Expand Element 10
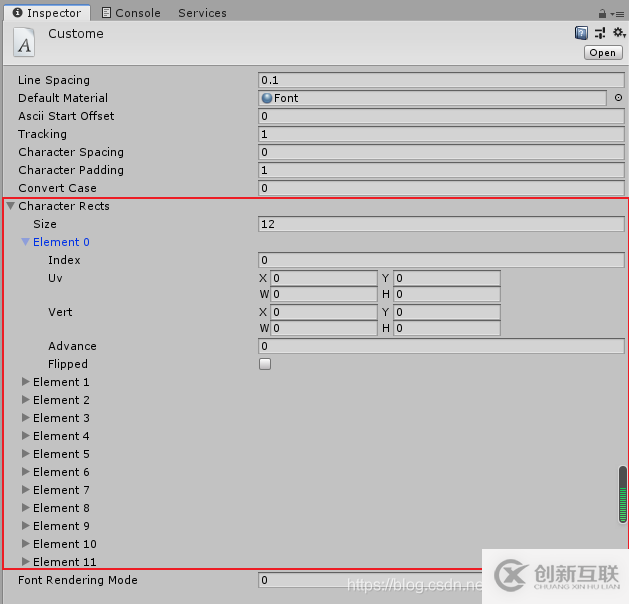 25,543
